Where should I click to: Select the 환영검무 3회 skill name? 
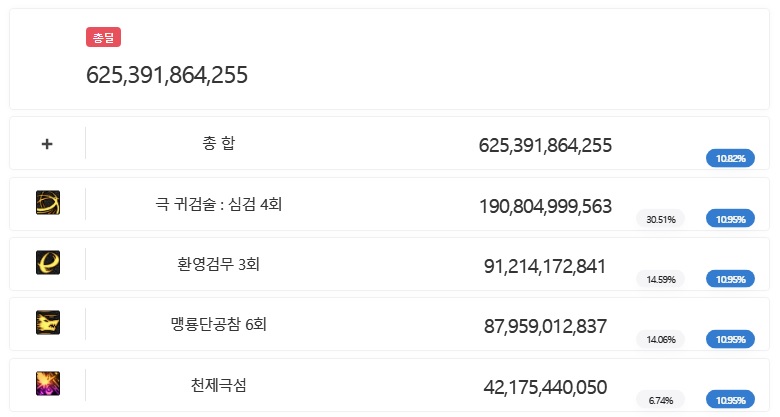click(x=218, y=264)
